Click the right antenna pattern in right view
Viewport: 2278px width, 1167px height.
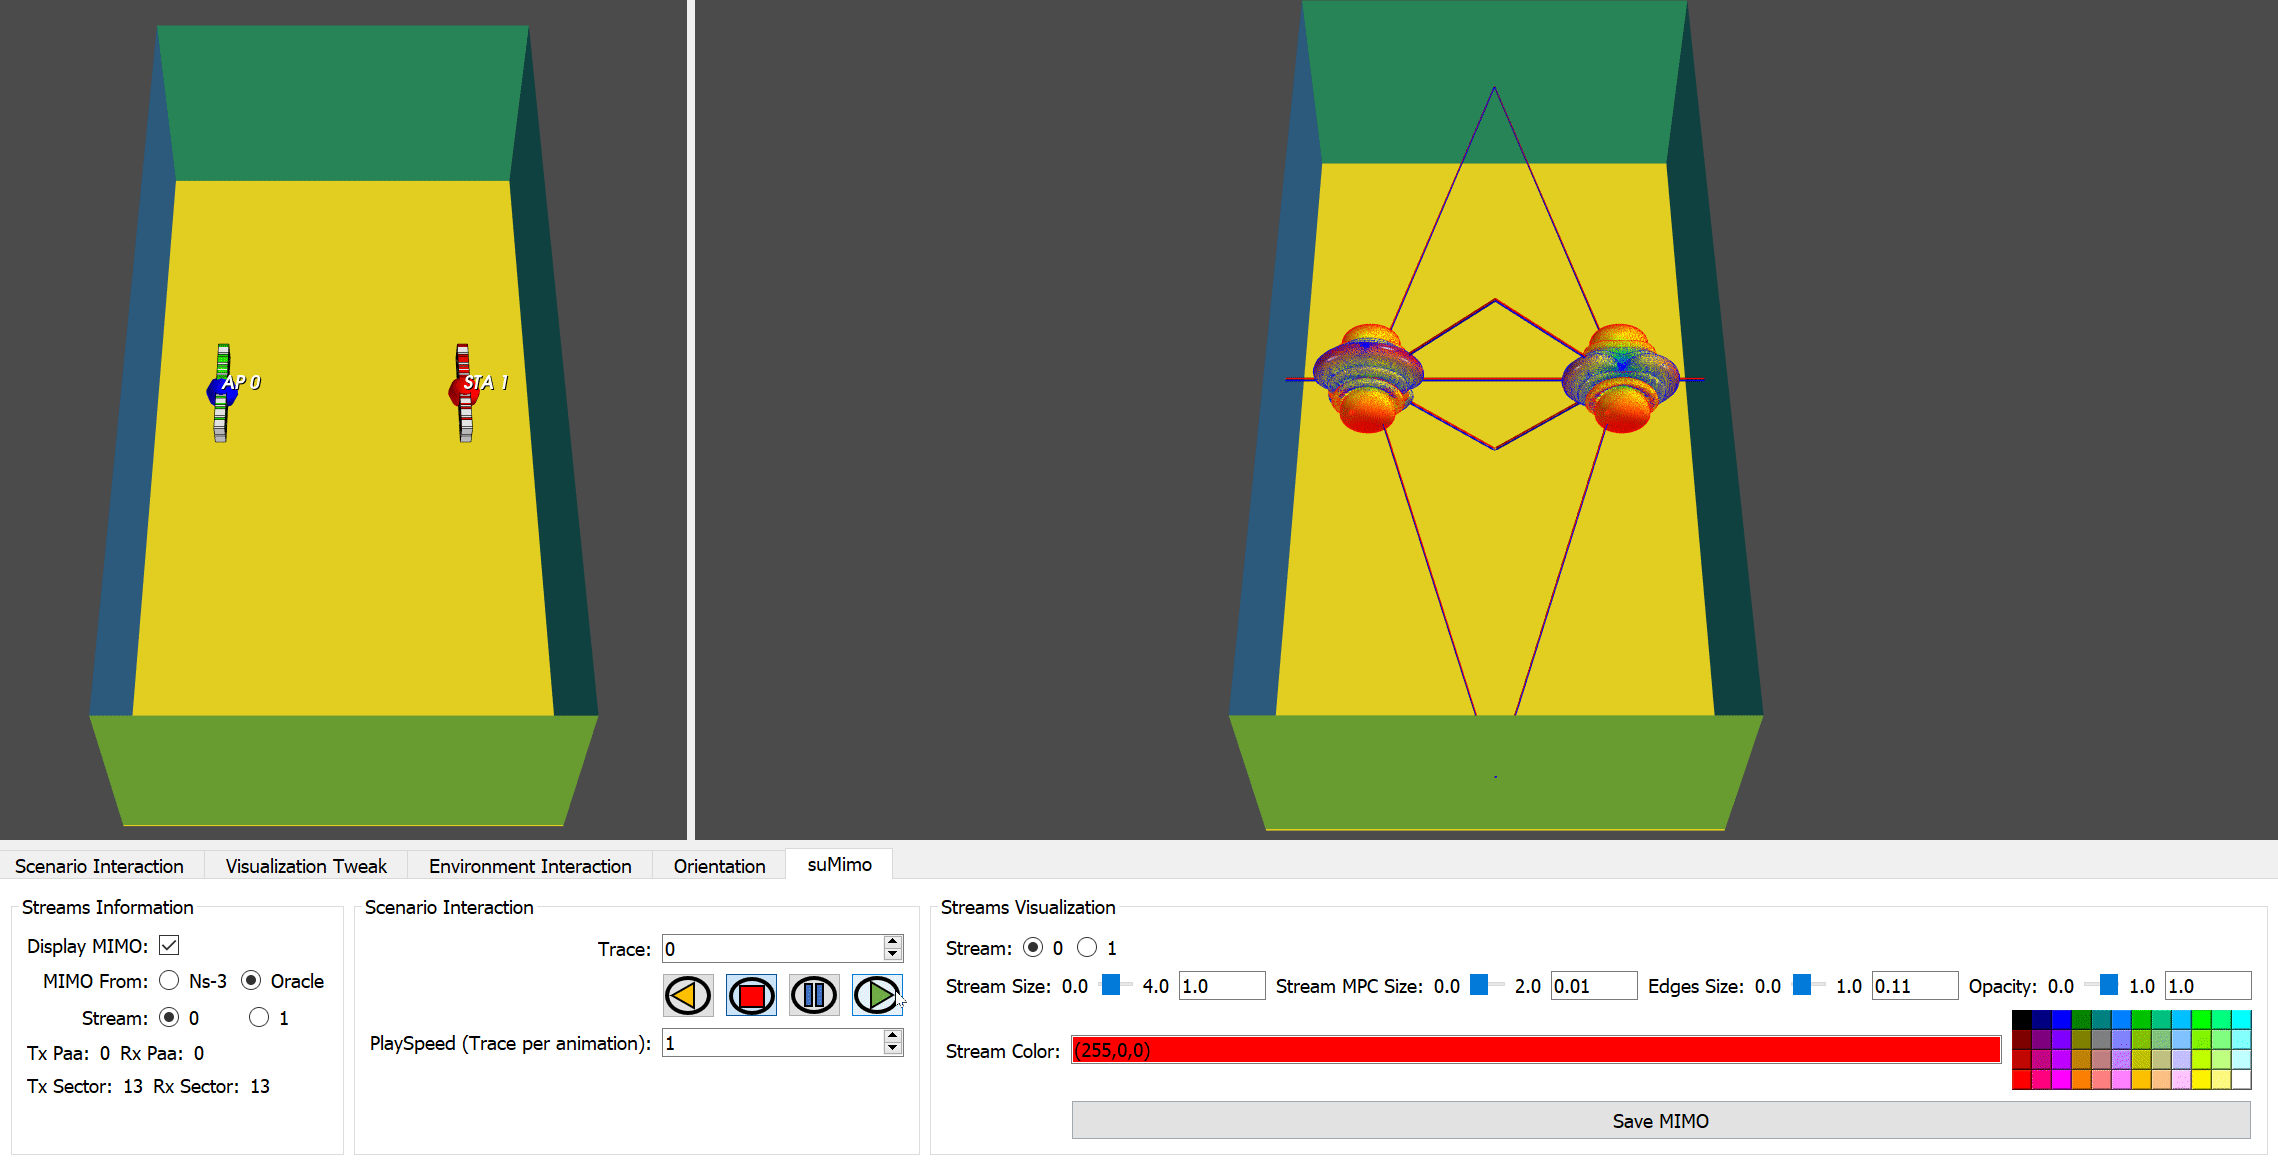pos(1620,378)
